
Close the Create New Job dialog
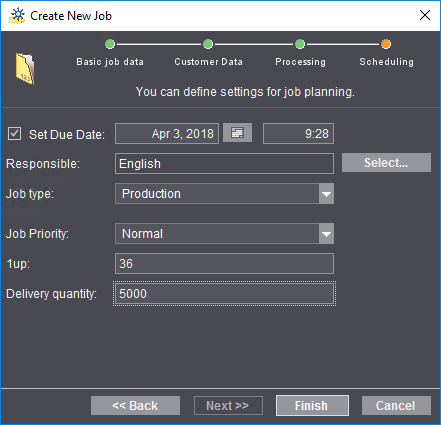point(425,15)
